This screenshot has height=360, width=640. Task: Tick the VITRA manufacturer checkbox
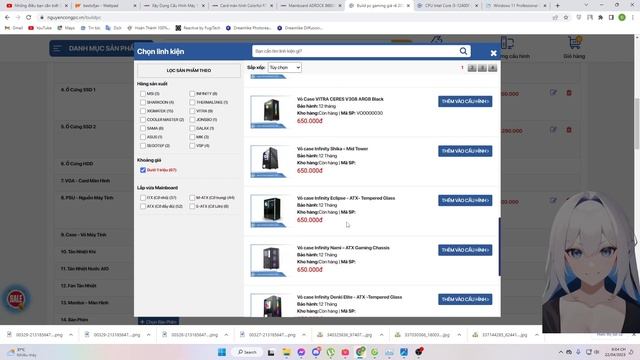pyautogui.click(x=192, y=111)
